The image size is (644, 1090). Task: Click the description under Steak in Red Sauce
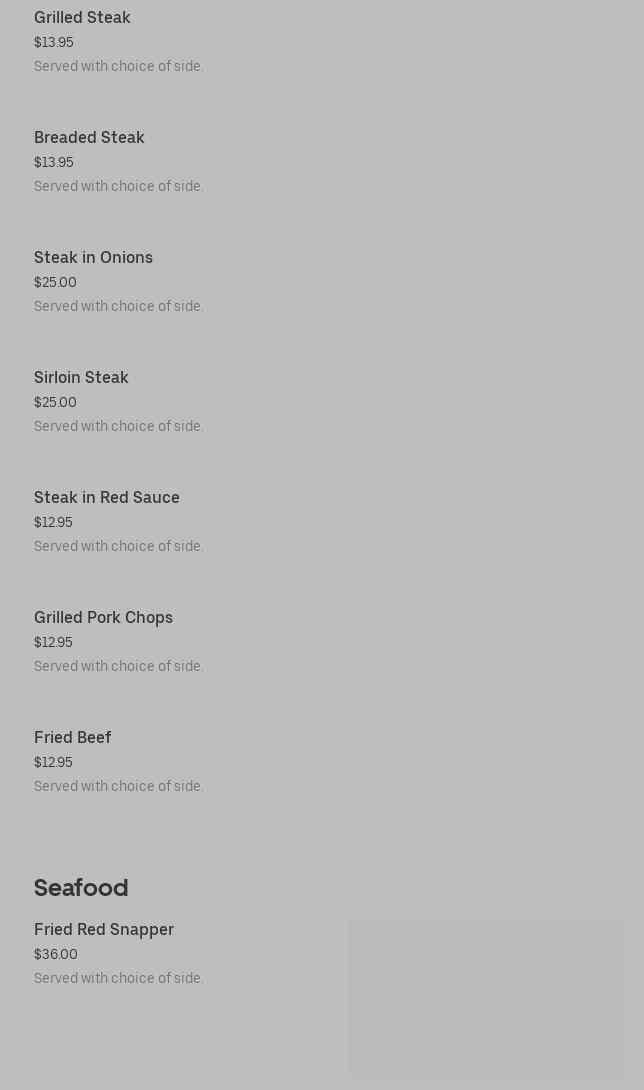click(x=119, y=547)
